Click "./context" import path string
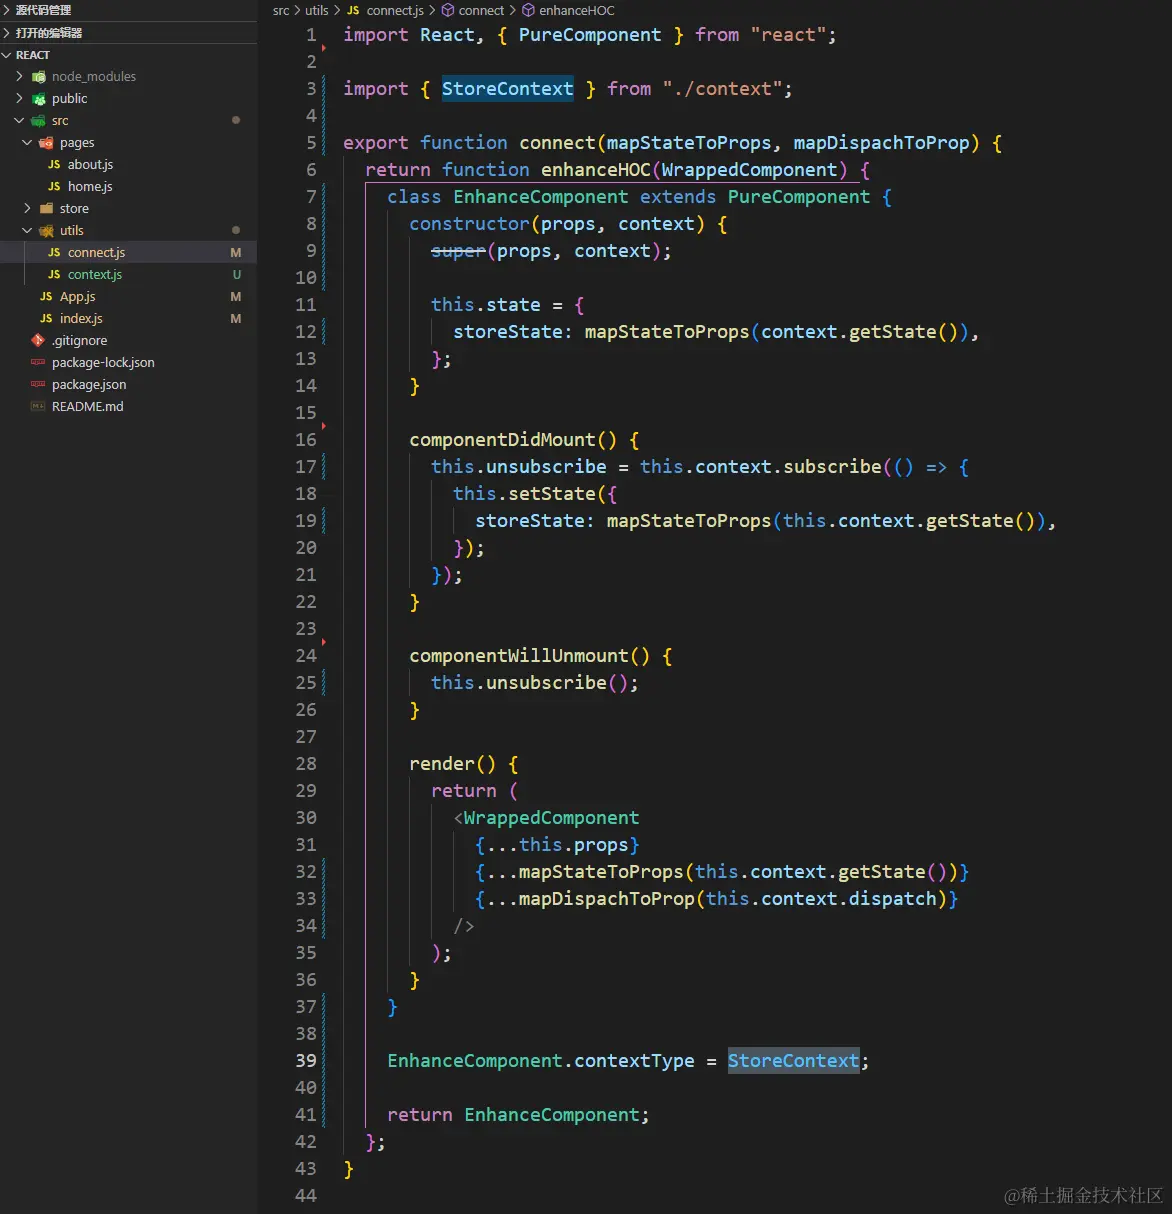 [722, 88]
